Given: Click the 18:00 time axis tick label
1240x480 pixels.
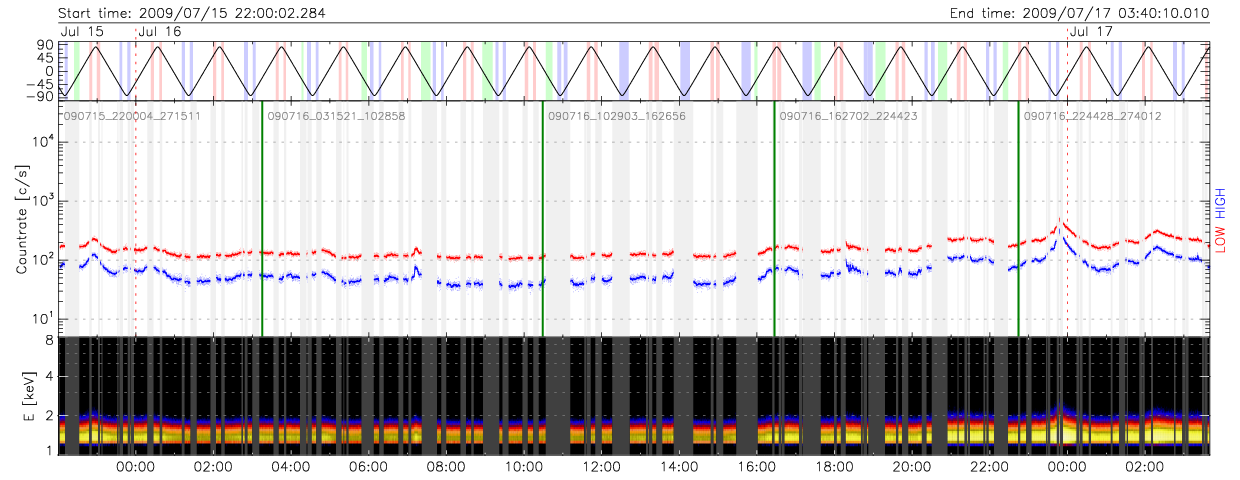Looking at the screenshot, I should pyautogui.click(x=834, y=467).
